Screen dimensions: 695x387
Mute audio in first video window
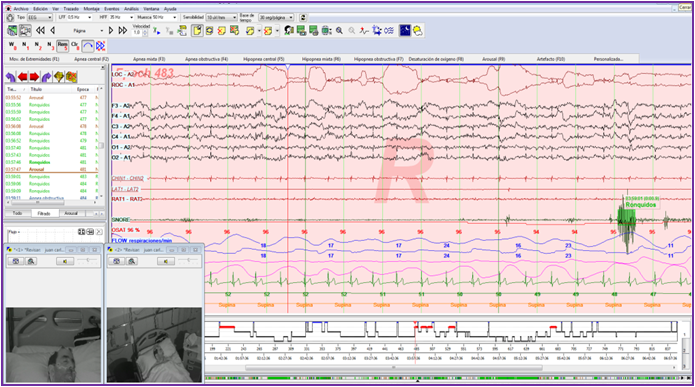[x=65, y=261]
